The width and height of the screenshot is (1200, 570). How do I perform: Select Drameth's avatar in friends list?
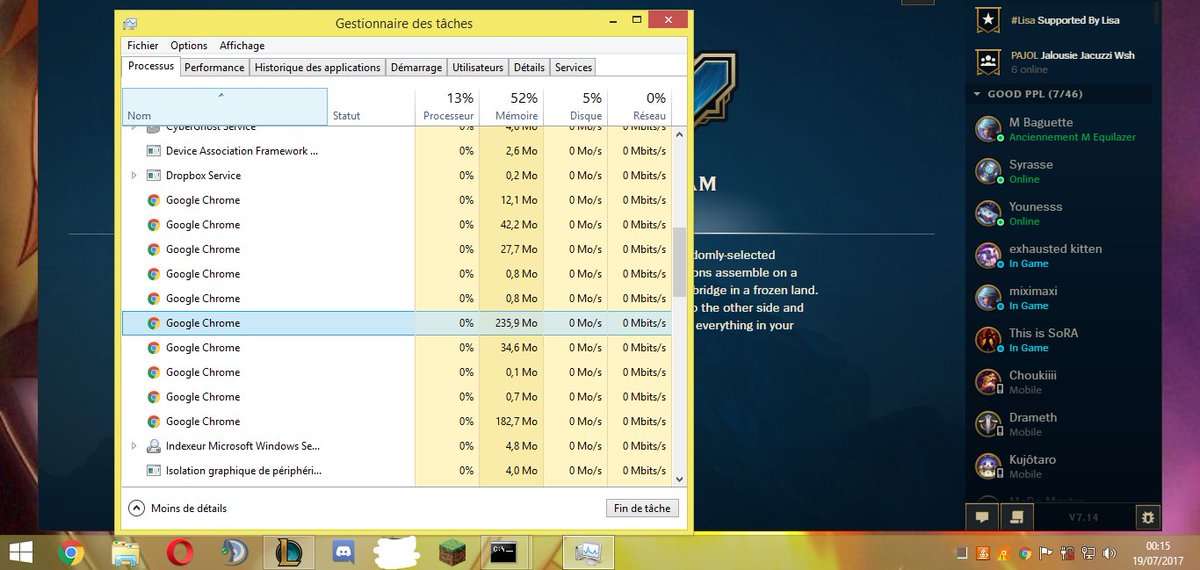click(x=988, y=423)
